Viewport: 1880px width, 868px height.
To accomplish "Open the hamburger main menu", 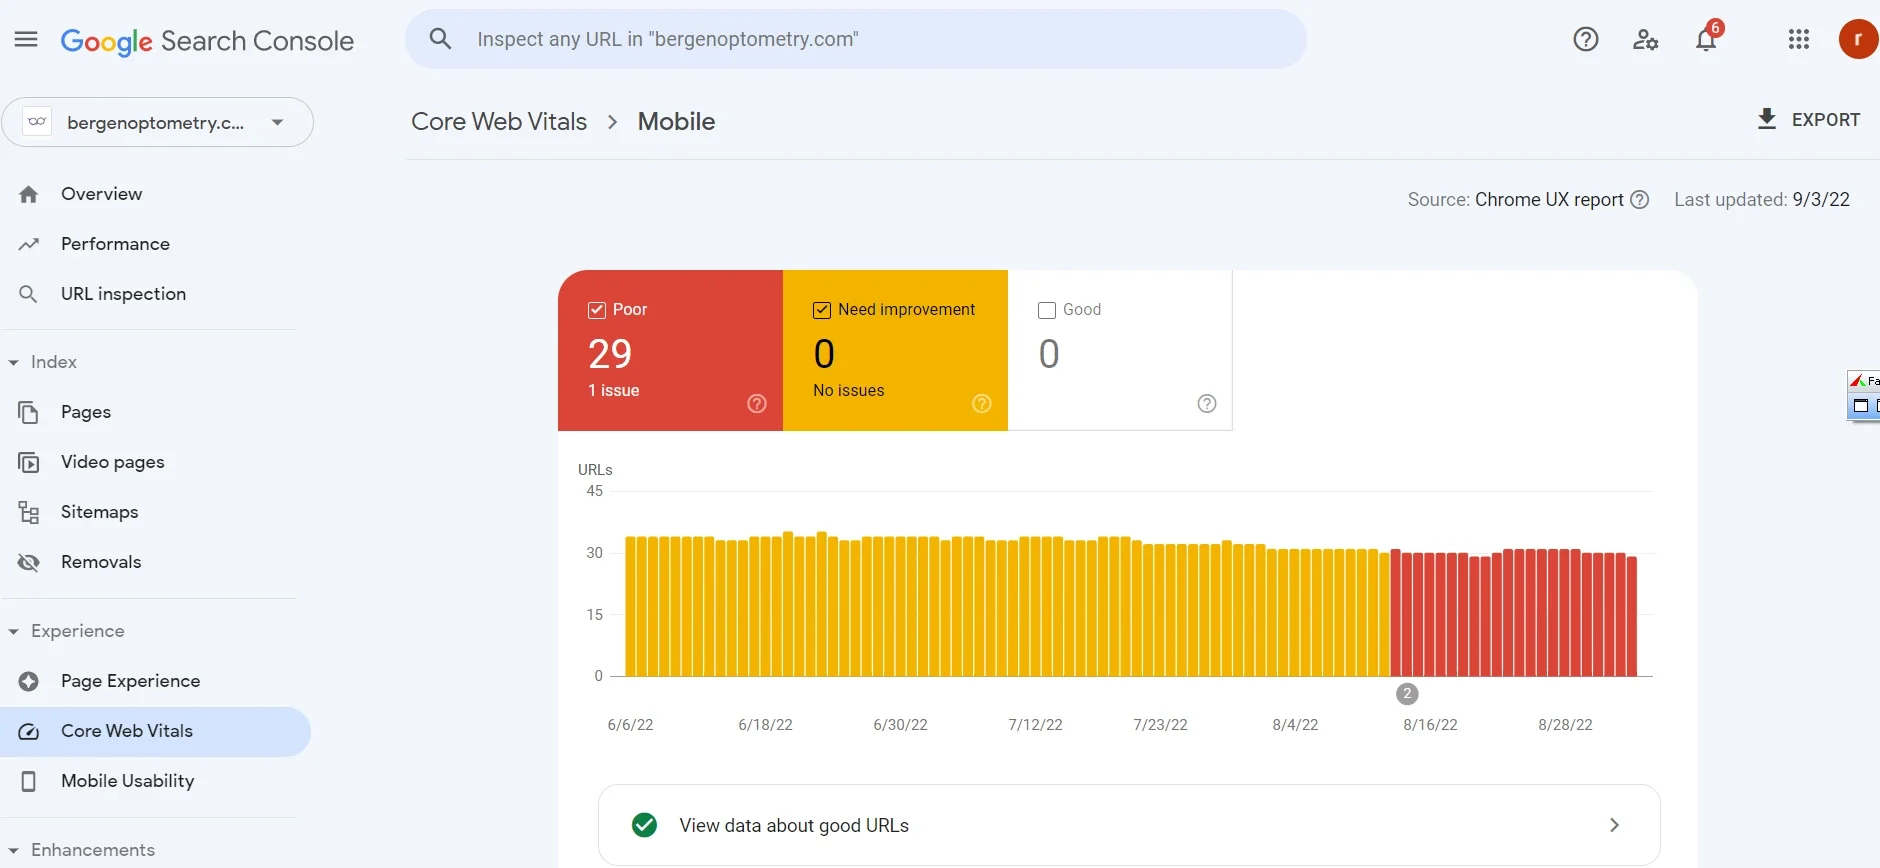I will coord(26,40).
